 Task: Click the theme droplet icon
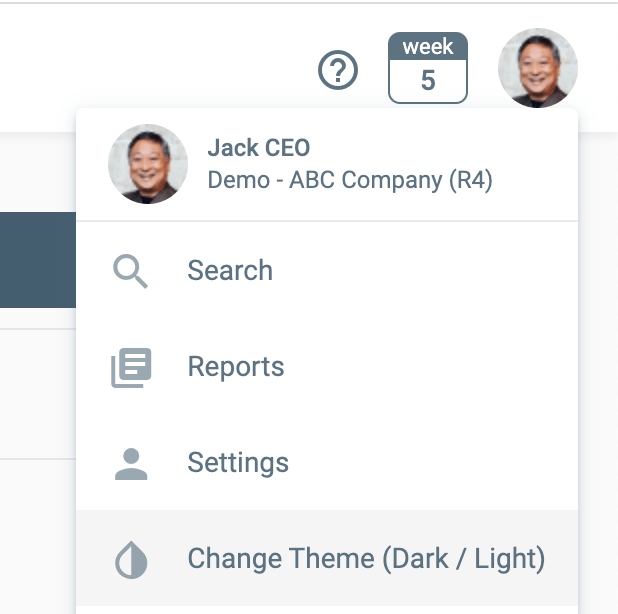click(130, 559)
